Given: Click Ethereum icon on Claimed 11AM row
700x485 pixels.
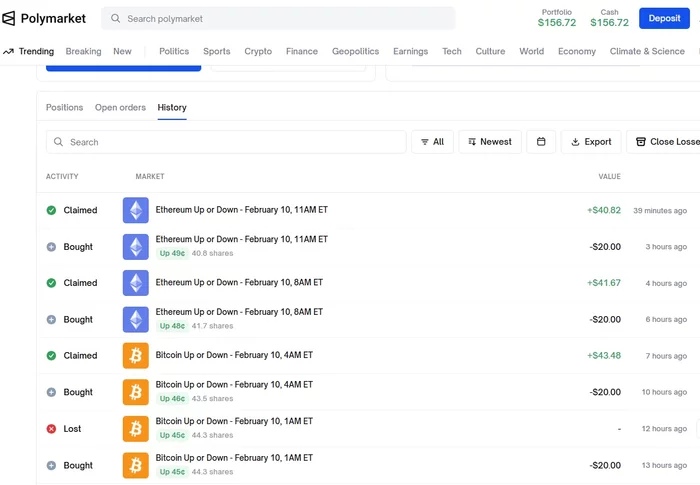Looking at the screenshot, I should click(x=136, y=210).
